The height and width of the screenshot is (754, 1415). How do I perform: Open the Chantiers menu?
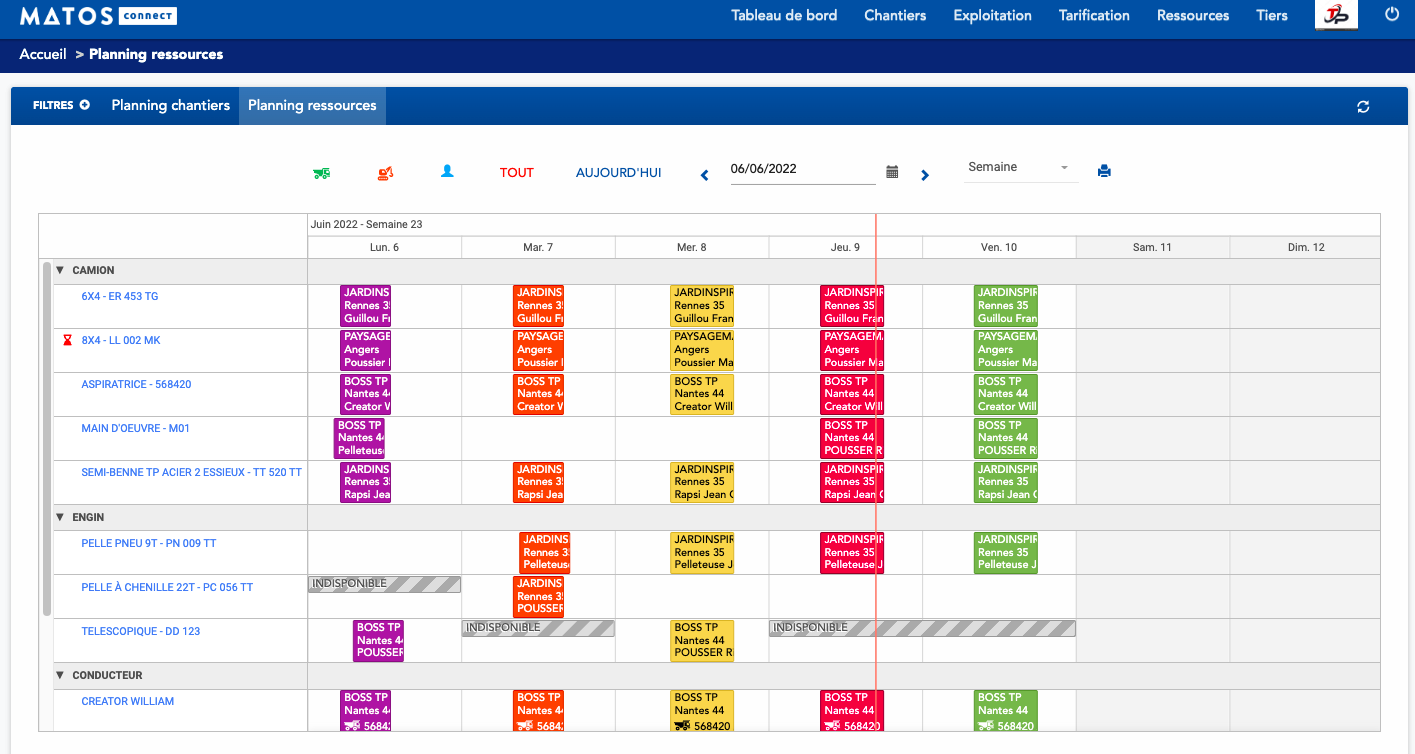[x=895, y=15]
